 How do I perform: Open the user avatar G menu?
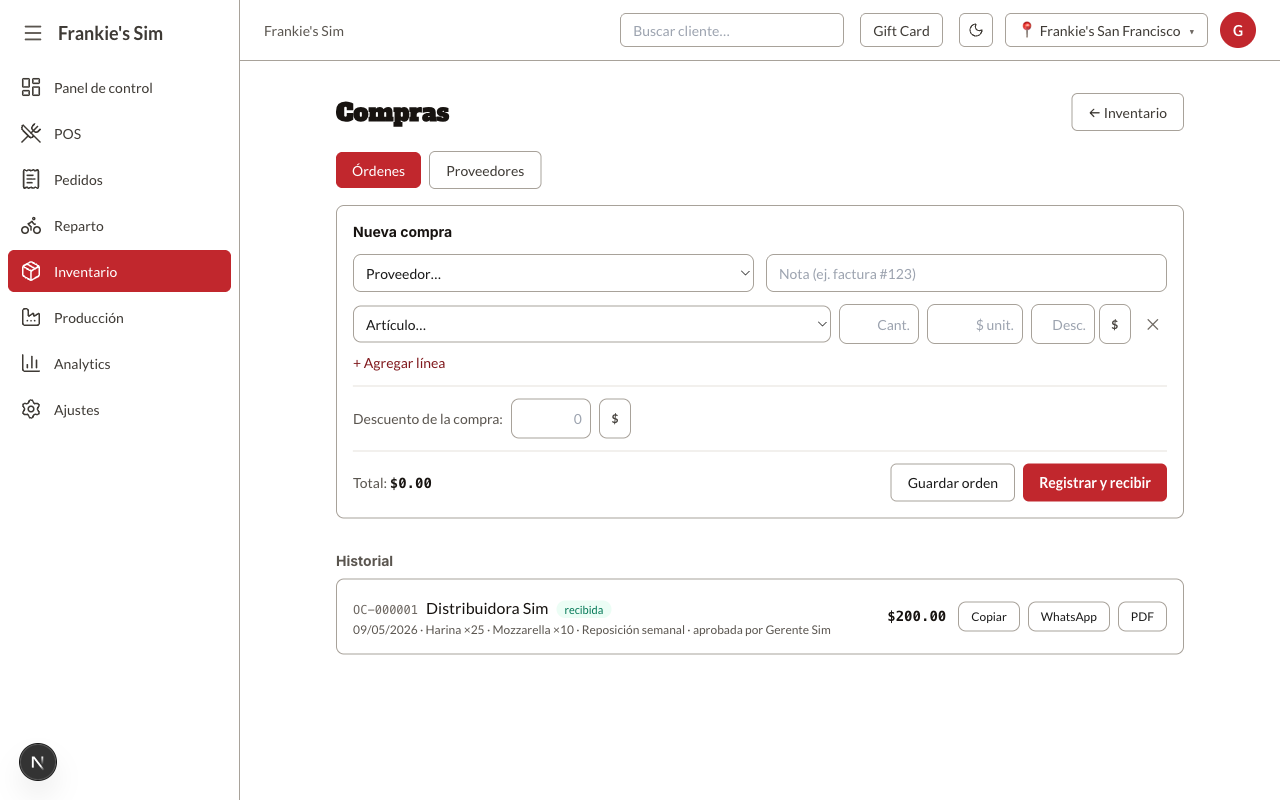[x=1238, y=30]
